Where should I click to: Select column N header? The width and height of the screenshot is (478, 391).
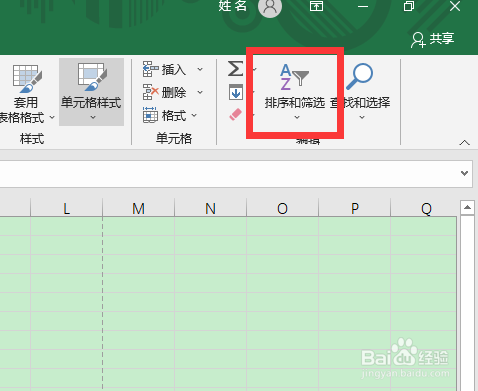pos(210,208)
